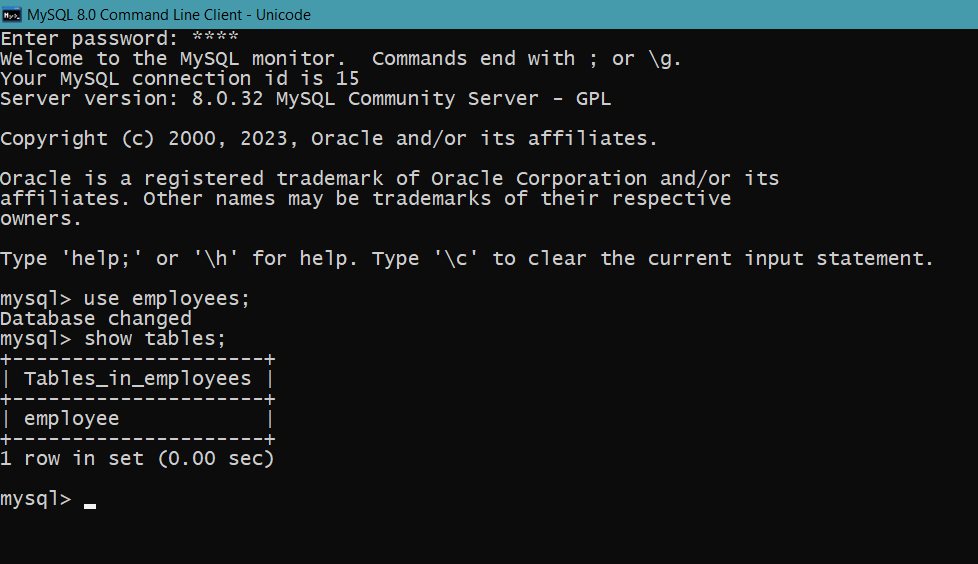Click the 'Welcome to the MySQL monitor' text
This screenshot has width=978, height=564.
coord(173,59)
